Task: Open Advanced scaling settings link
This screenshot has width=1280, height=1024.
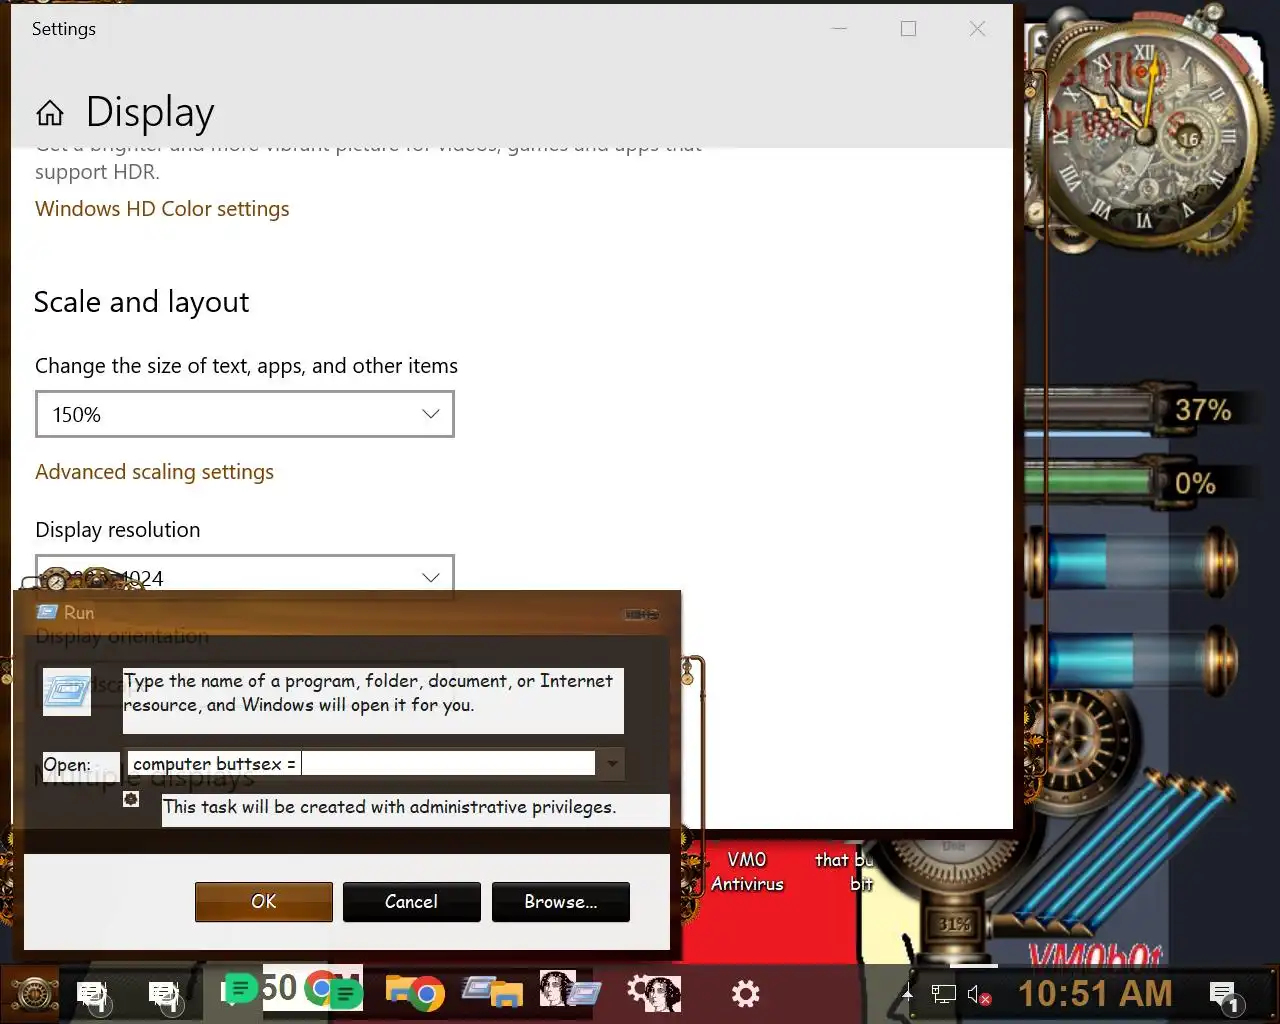Action: pos(154,472)
